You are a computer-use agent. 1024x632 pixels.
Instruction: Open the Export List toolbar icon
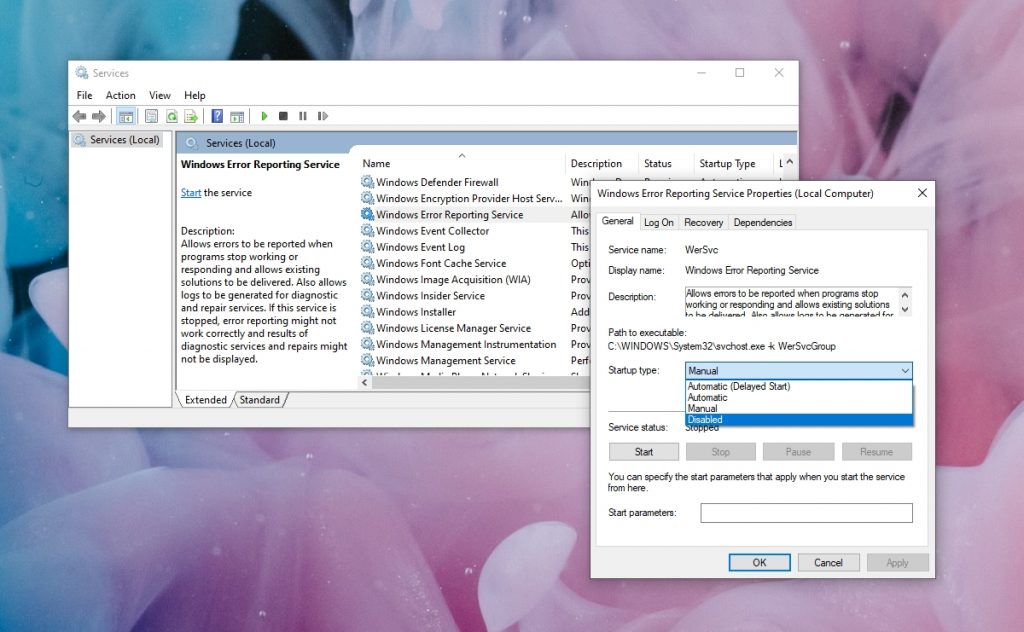(x=190, y=116)
